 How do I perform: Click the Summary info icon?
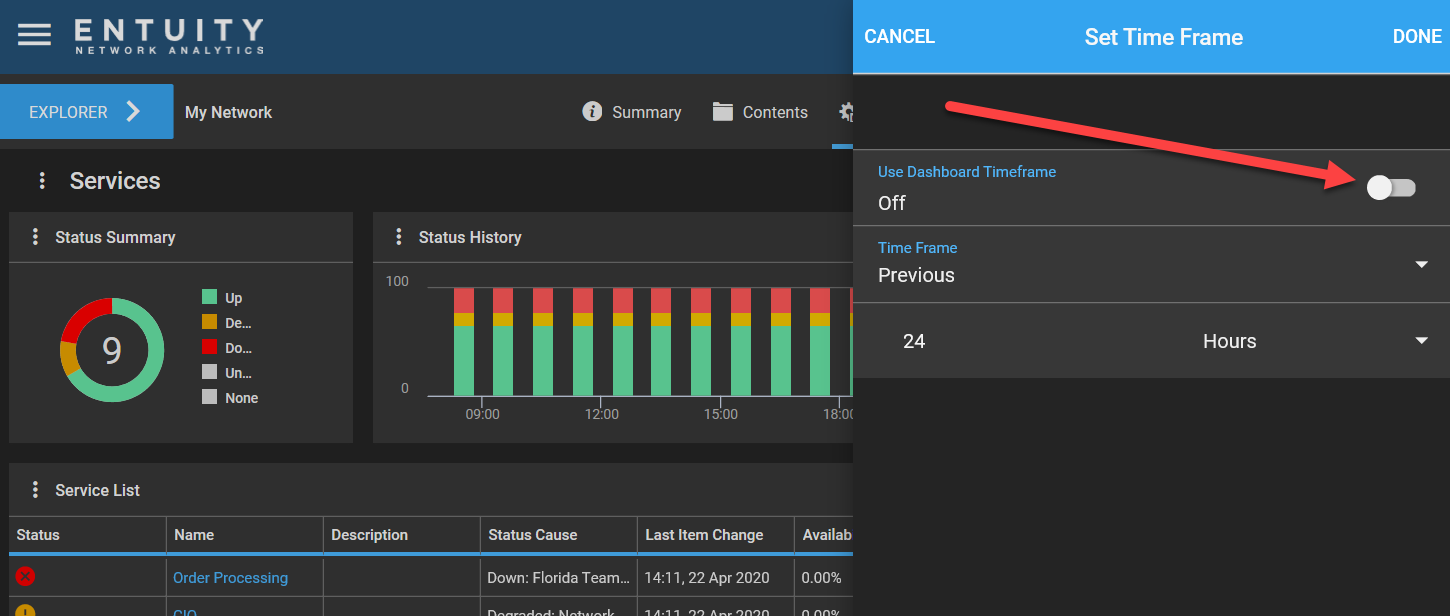(592, 112)
